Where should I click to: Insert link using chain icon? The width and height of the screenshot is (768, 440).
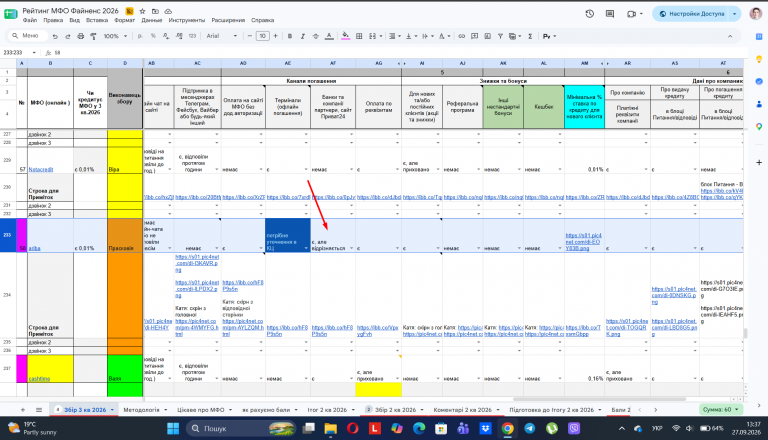pos(461,36)
